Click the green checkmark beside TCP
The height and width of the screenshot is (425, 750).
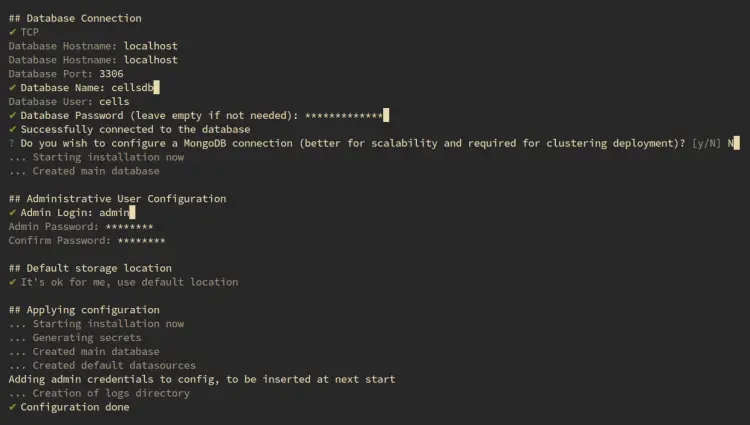tap(13, 32)
